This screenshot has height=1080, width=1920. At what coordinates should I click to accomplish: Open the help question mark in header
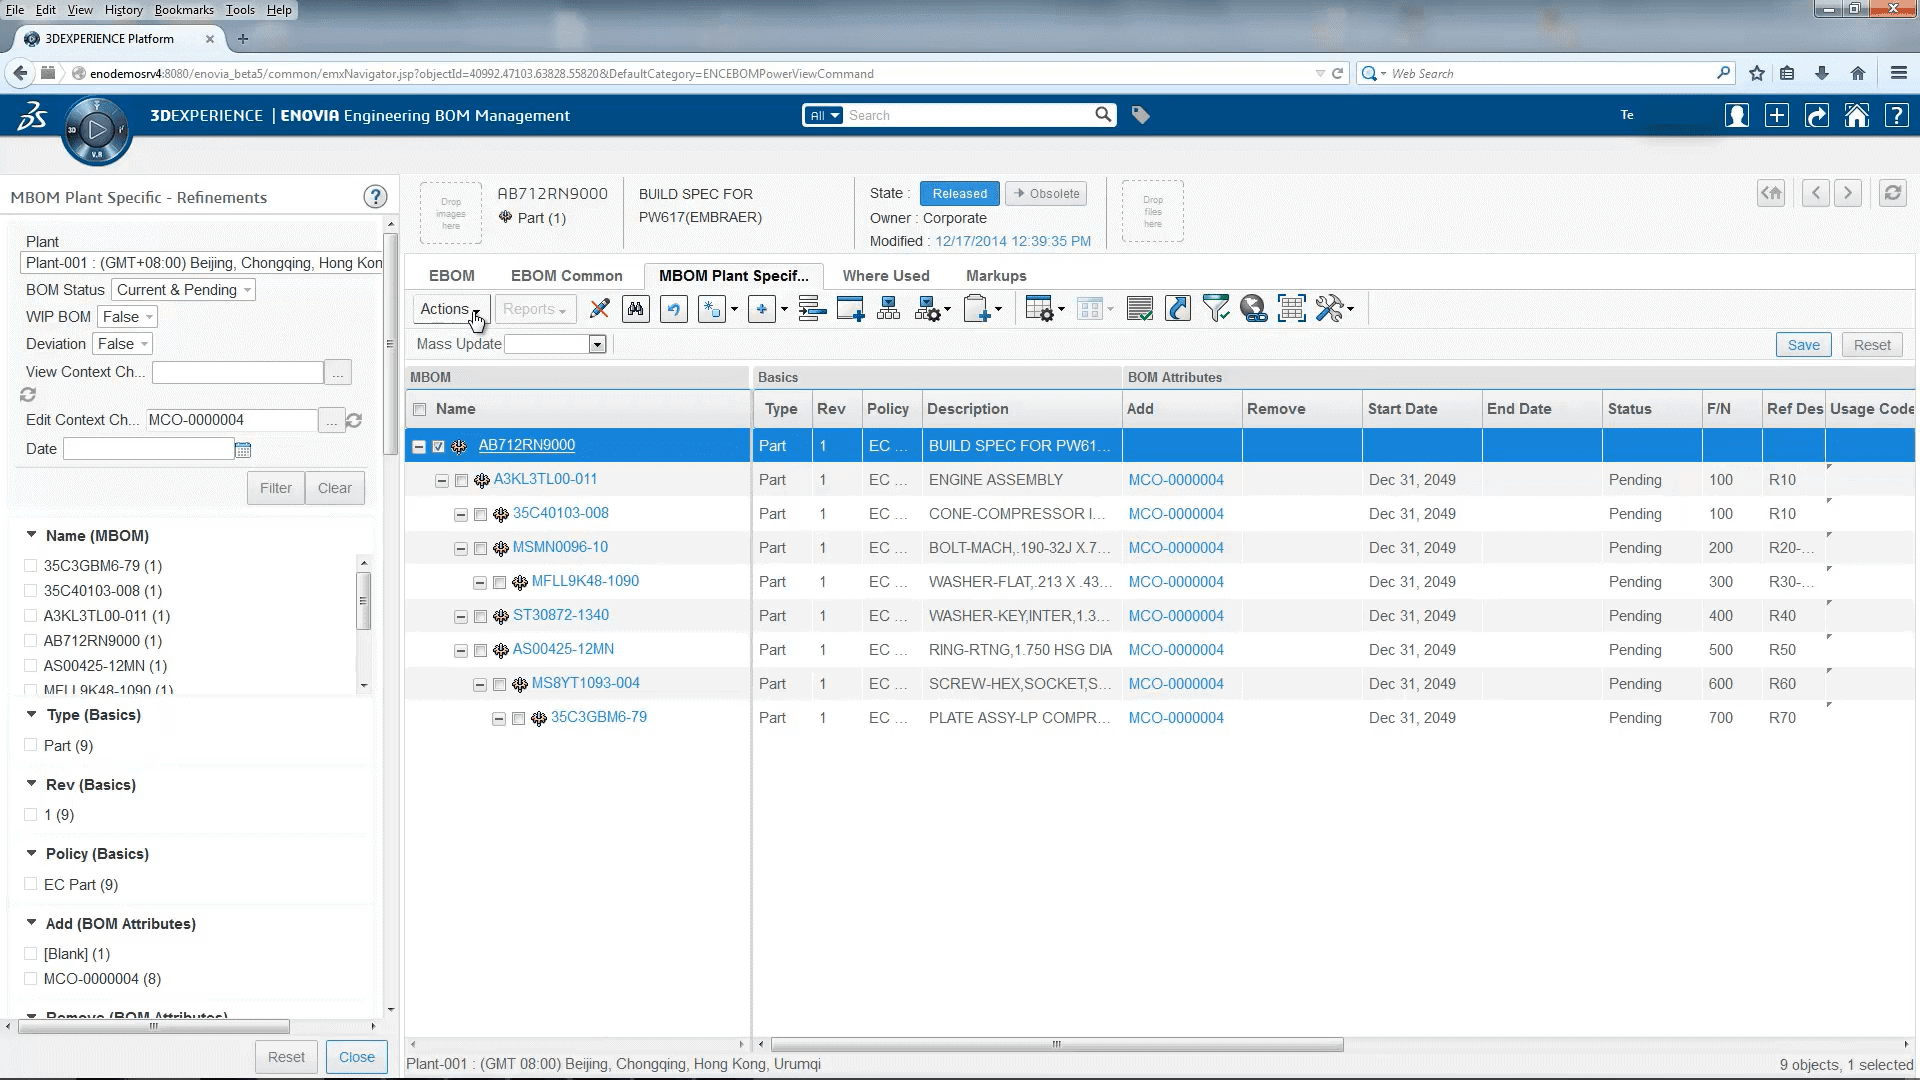pos(1897,115)
